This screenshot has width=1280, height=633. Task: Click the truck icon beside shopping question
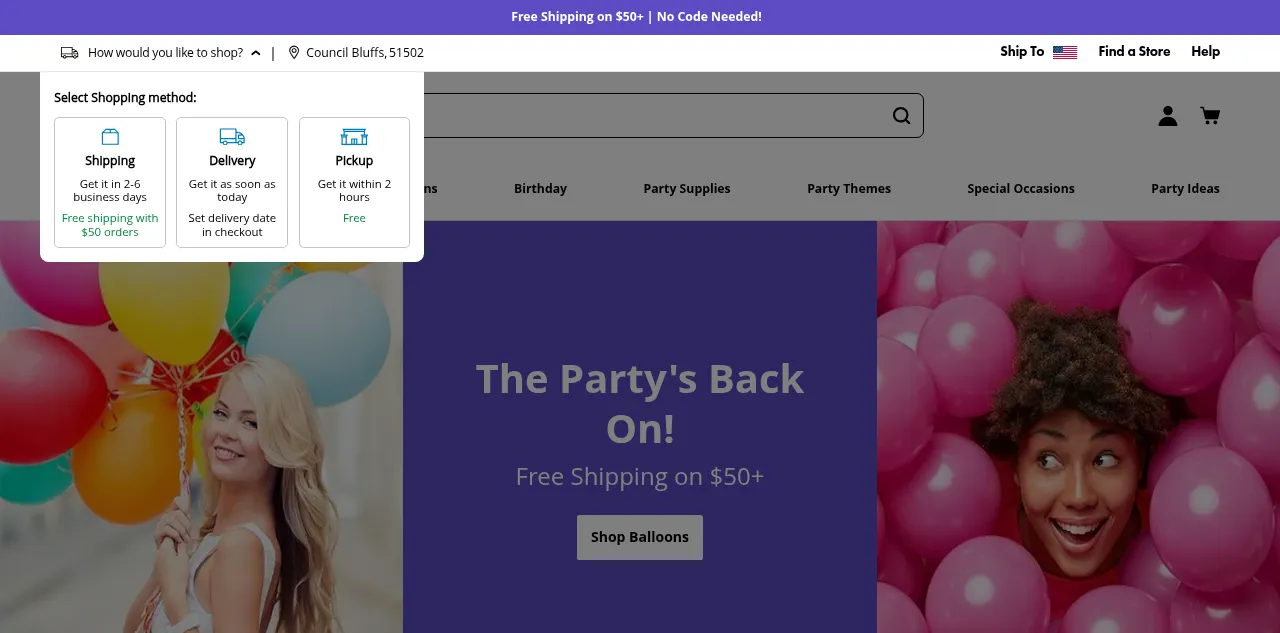tap(69, 53)
